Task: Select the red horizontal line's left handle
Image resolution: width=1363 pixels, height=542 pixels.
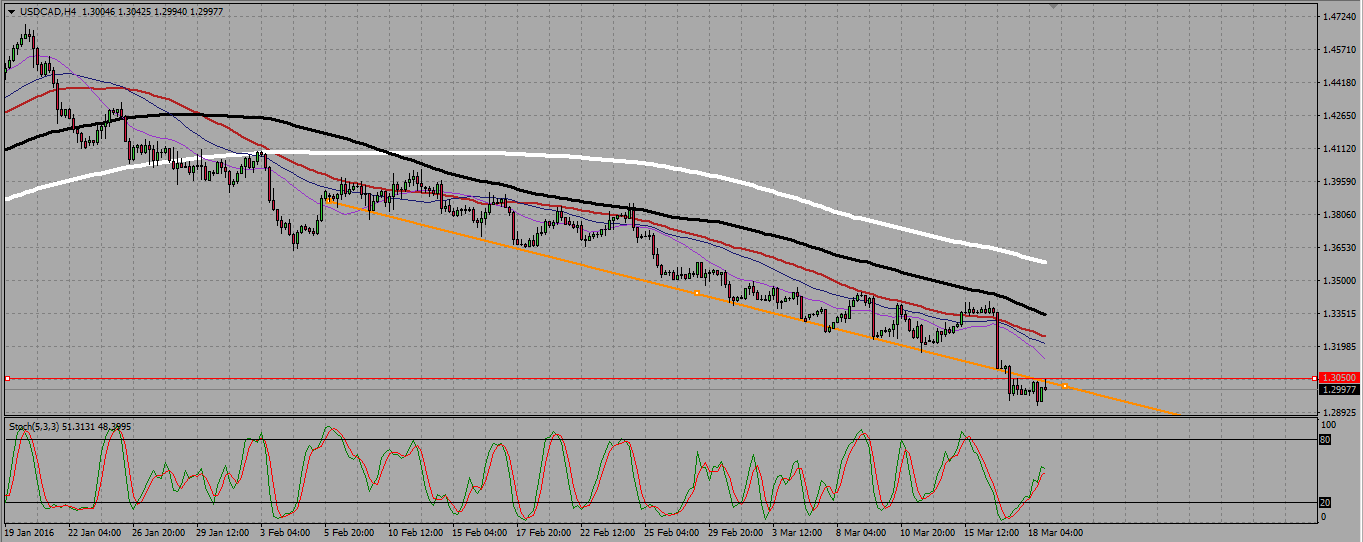Action: coord(7,378)
